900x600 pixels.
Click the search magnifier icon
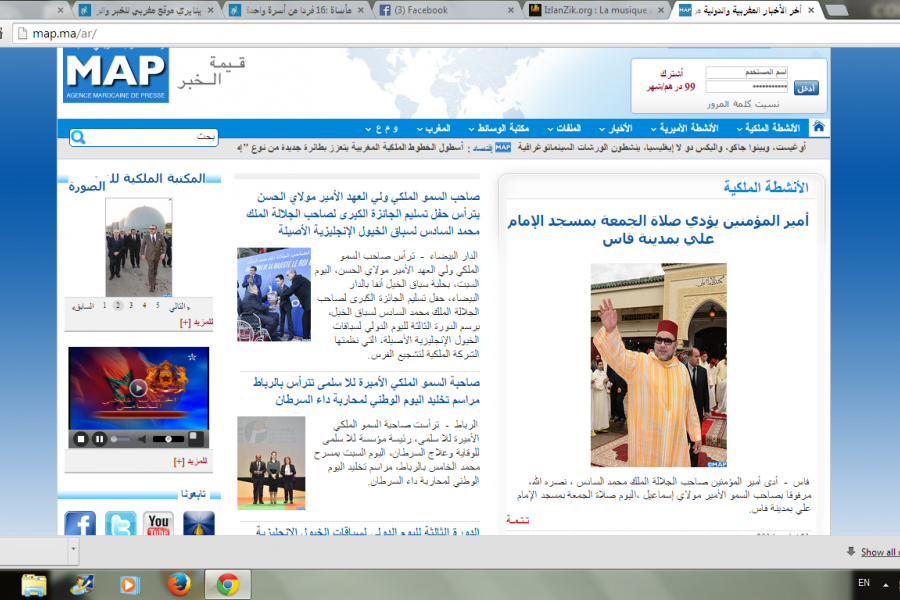[78, 137]
